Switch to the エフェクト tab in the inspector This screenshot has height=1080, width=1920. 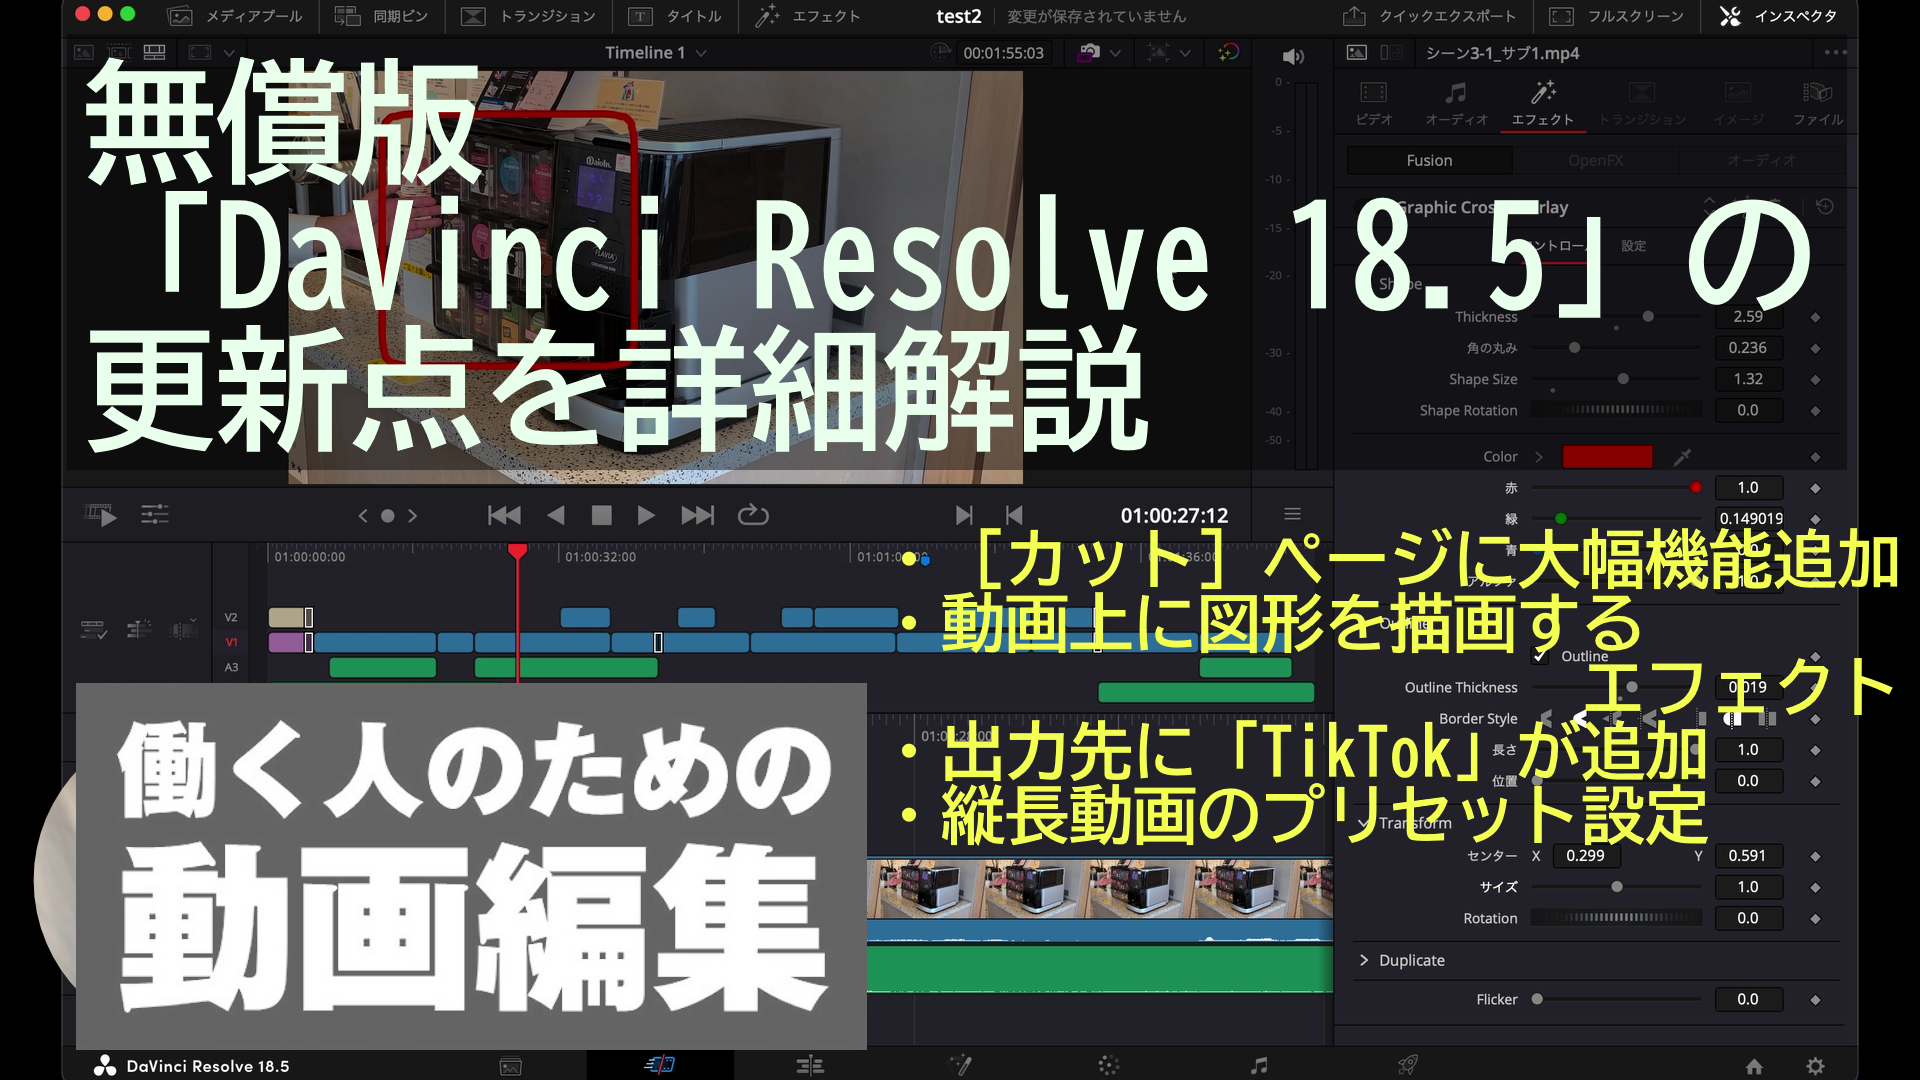click(1543, 105)
